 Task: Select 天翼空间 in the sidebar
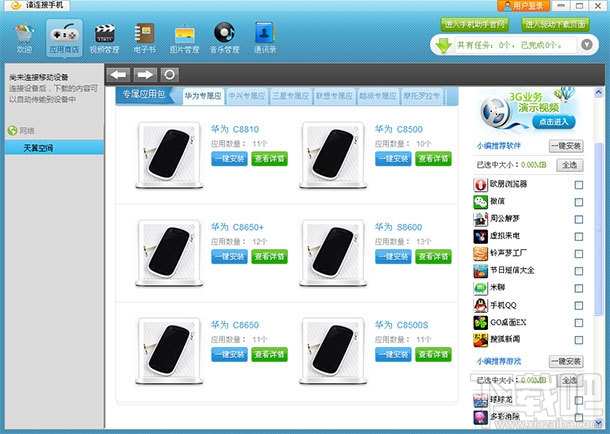[54, 148]
